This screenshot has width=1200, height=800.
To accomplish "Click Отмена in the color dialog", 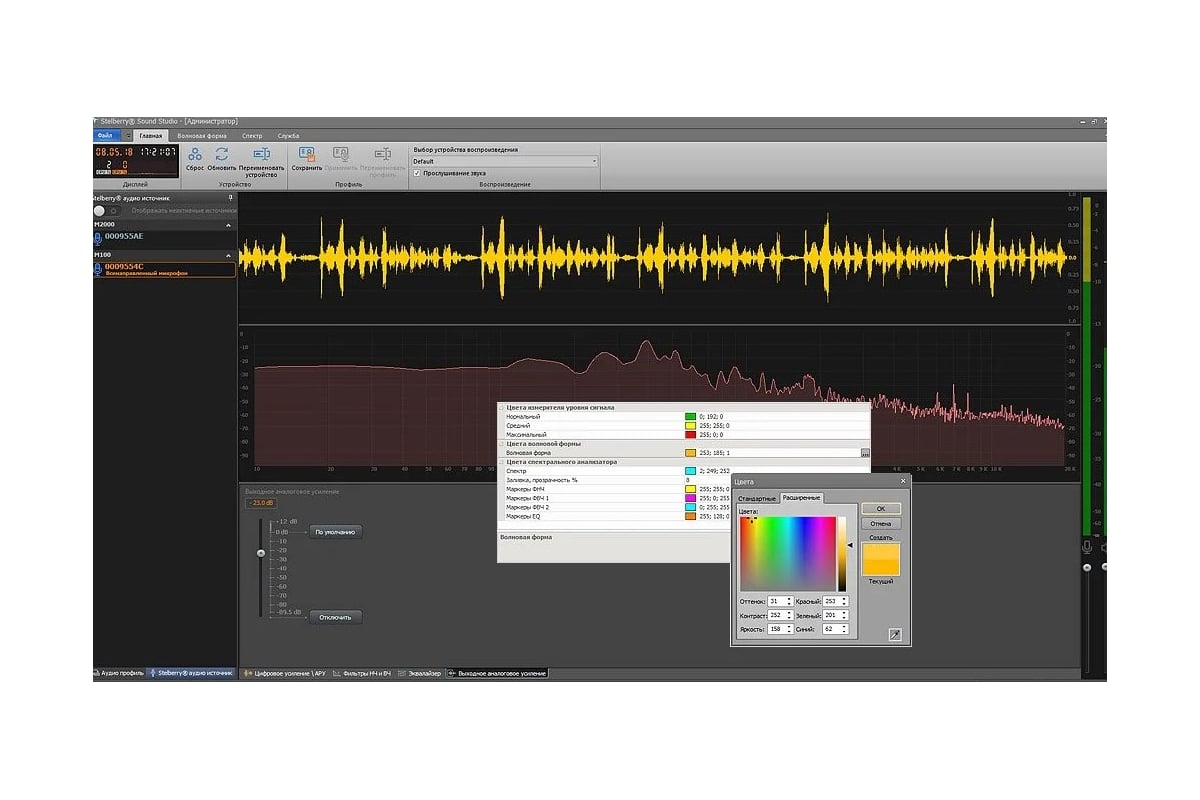I will (x=881, y=523).
